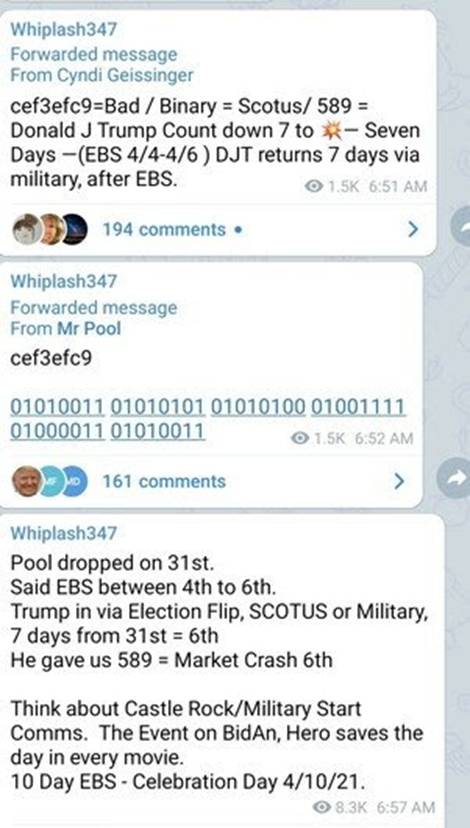Tap the eye views icon at 6:52 AM
The image size is (470, 828).
tap(300, 438)
